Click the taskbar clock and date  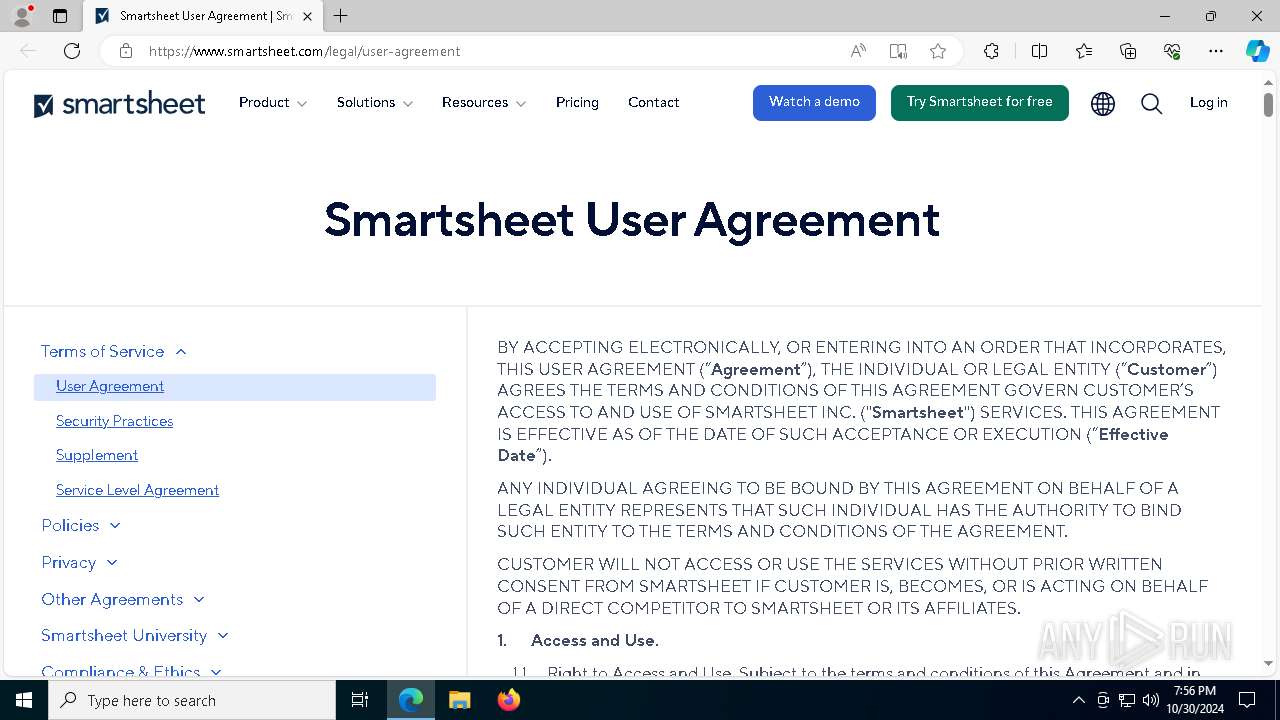(1195, 700)
